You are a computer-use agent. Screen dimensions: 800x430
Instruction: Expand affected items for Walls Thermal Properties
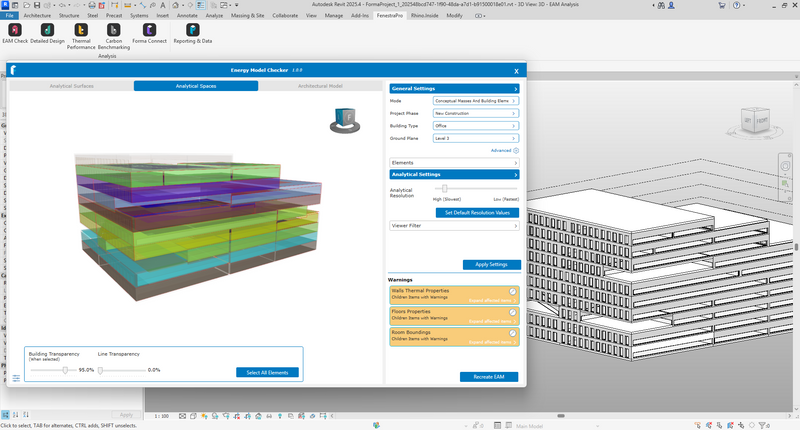coord(492,300)
